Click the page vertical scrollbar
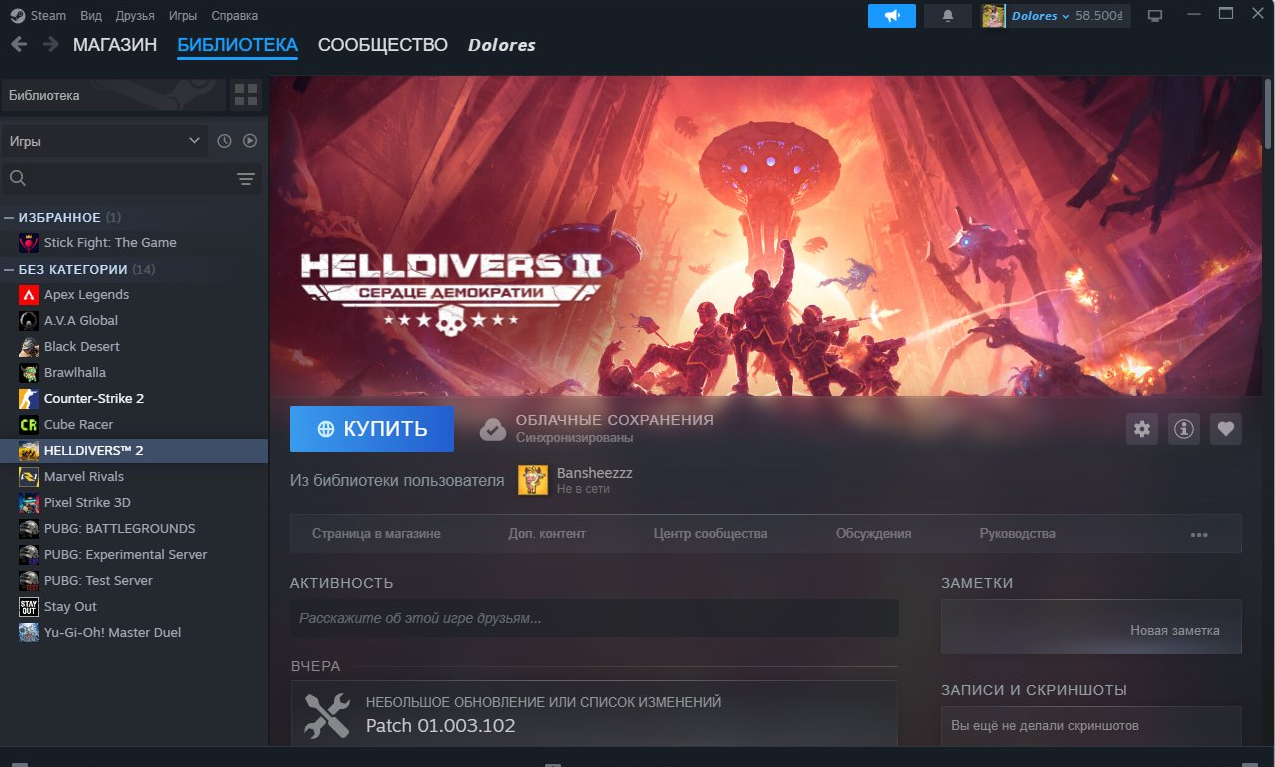This screenshot has height=767, width=1275. 1269,112
